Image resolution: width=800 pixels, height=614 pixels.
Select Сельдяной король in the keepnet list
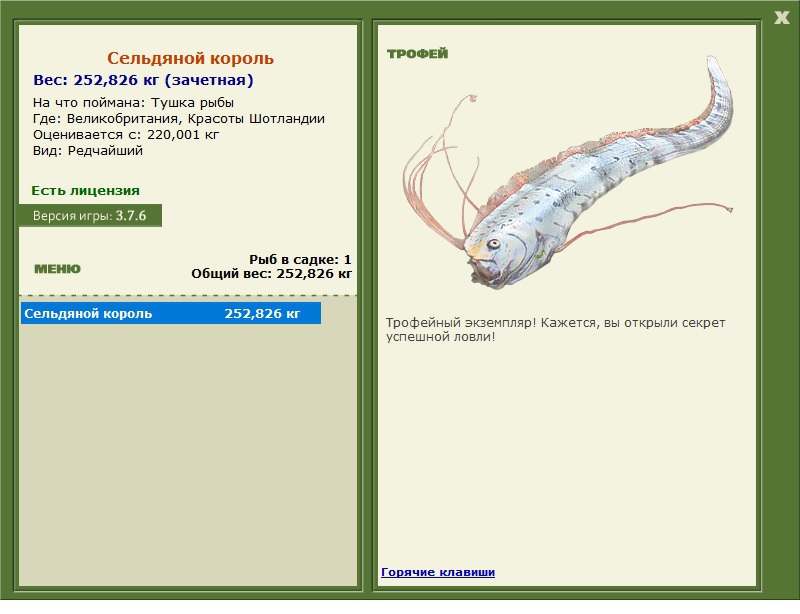point(171,313)
